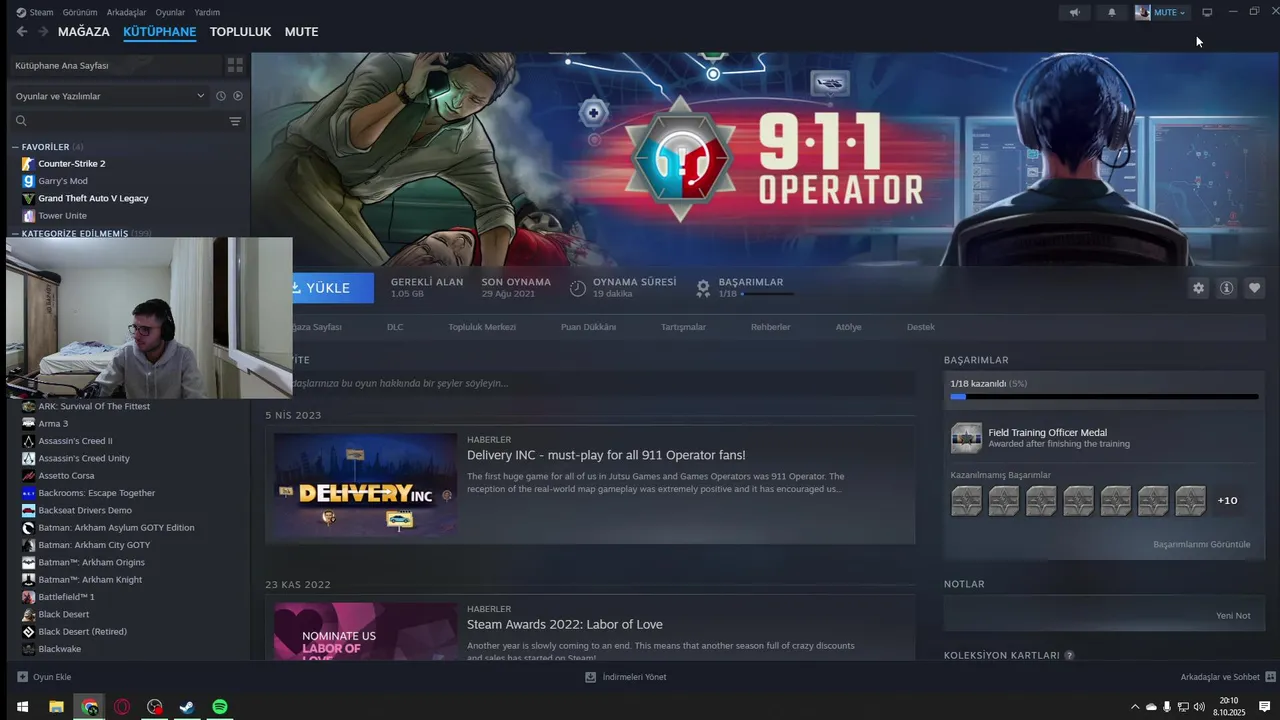This screenshot has width=1280, height=720.
Task: Add game to favorites heart icon
Action: [1254, 288]
